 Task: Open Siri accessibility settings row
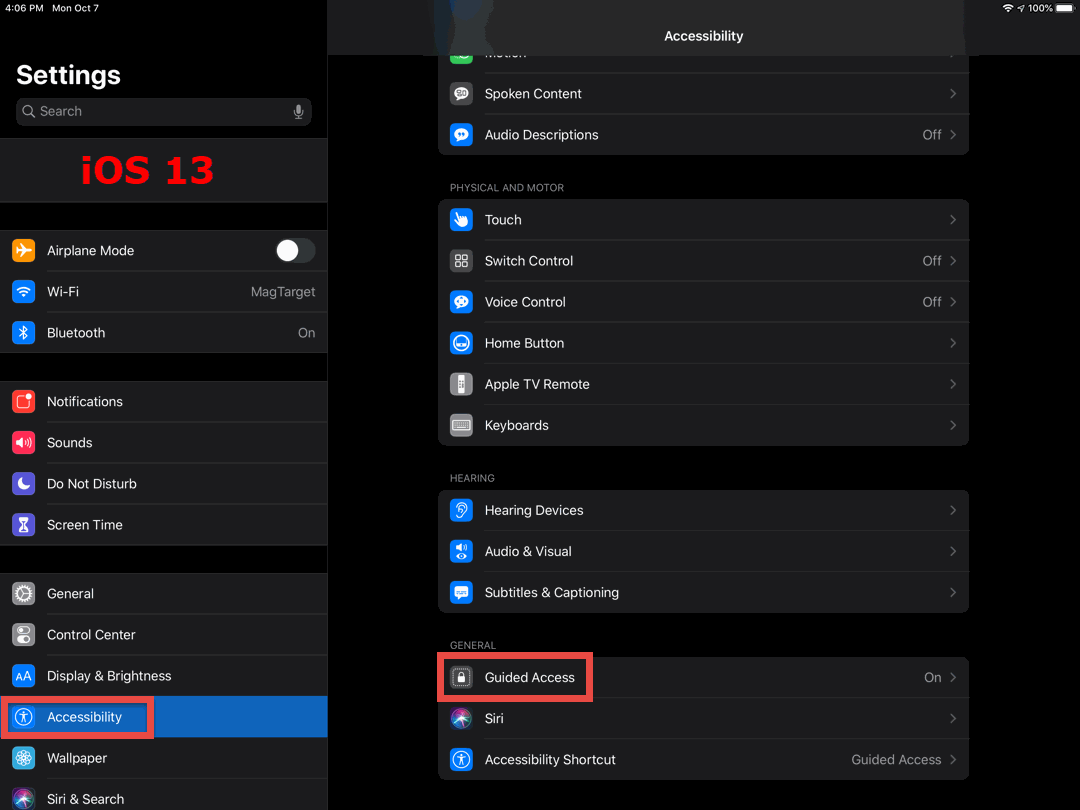pos(703,718)
